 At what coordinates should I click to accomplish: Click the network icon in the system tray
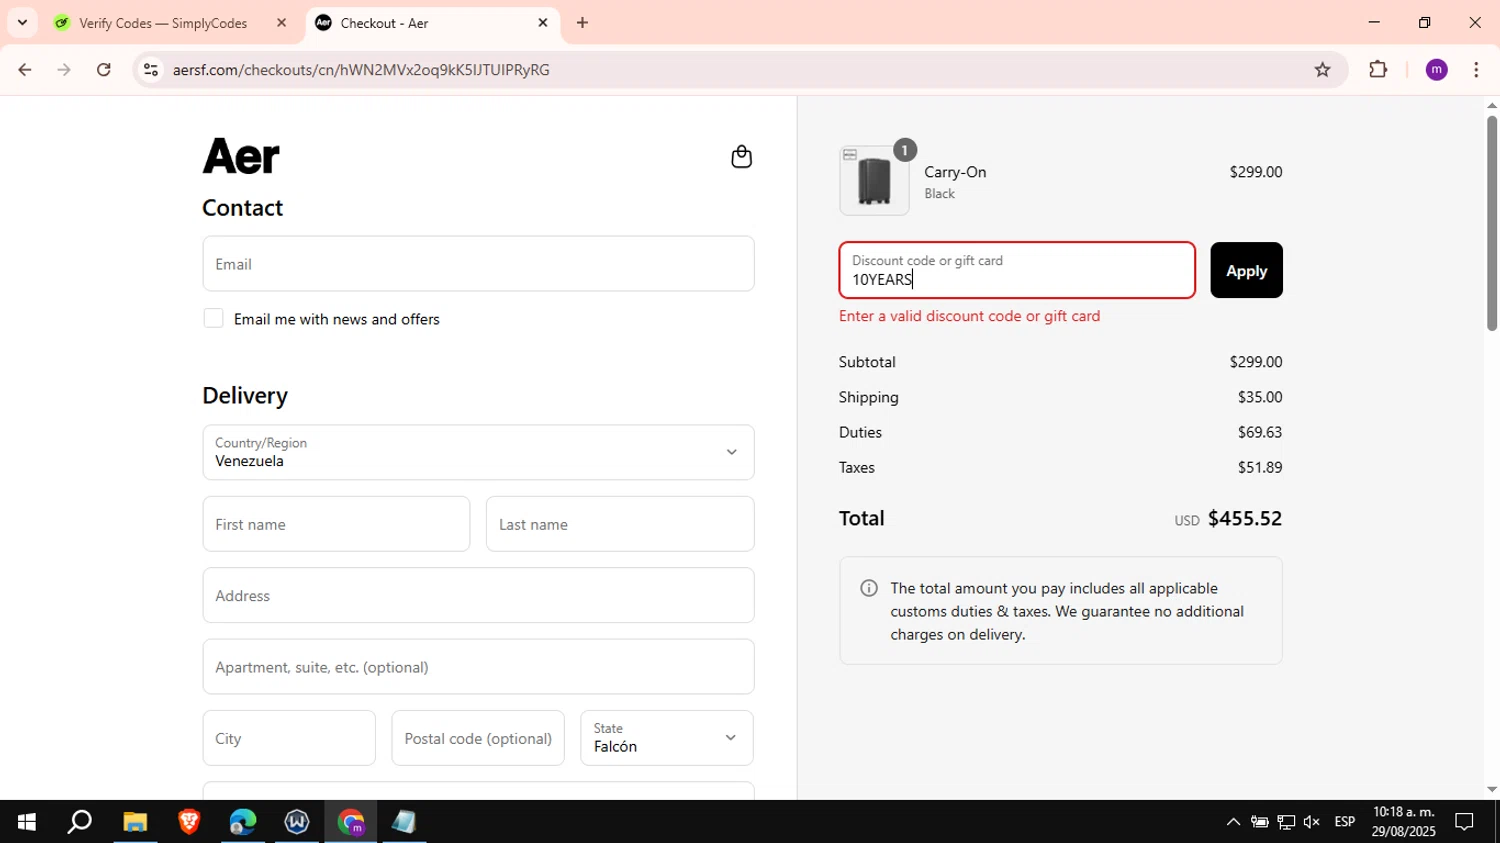coord(1286,822)
